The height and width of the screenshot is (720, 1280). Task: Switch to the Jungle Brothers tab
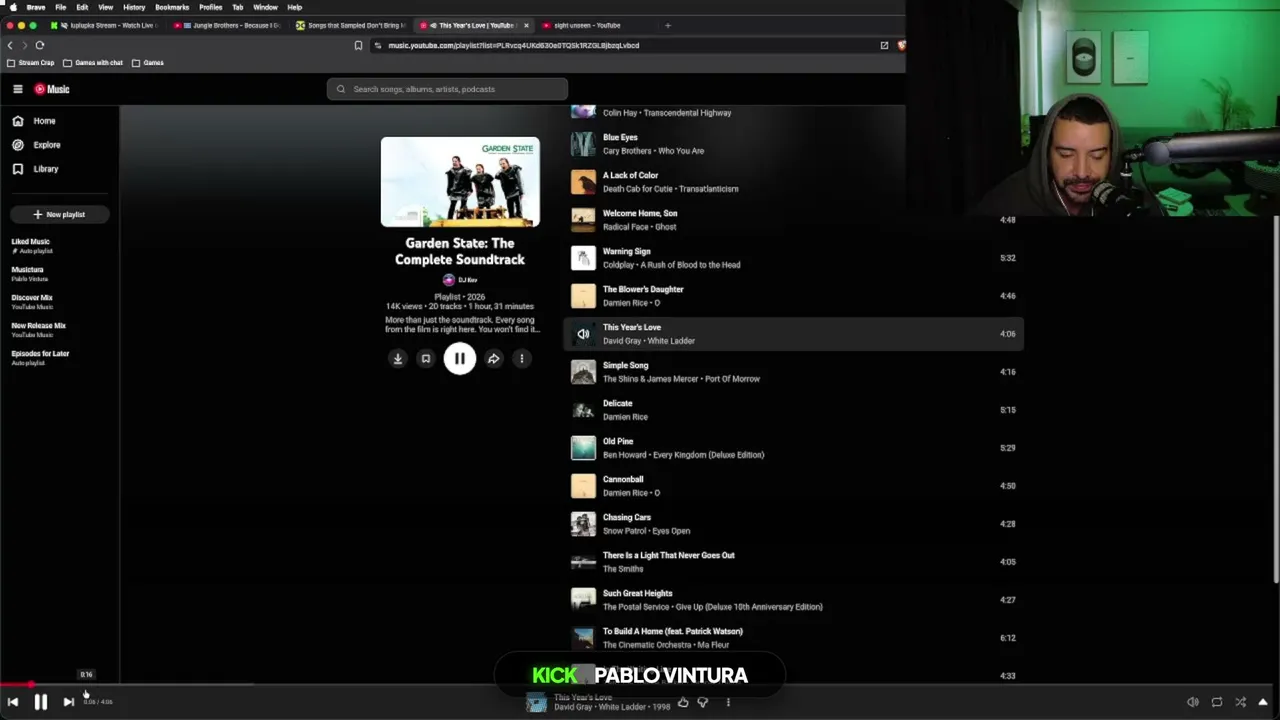231,25
